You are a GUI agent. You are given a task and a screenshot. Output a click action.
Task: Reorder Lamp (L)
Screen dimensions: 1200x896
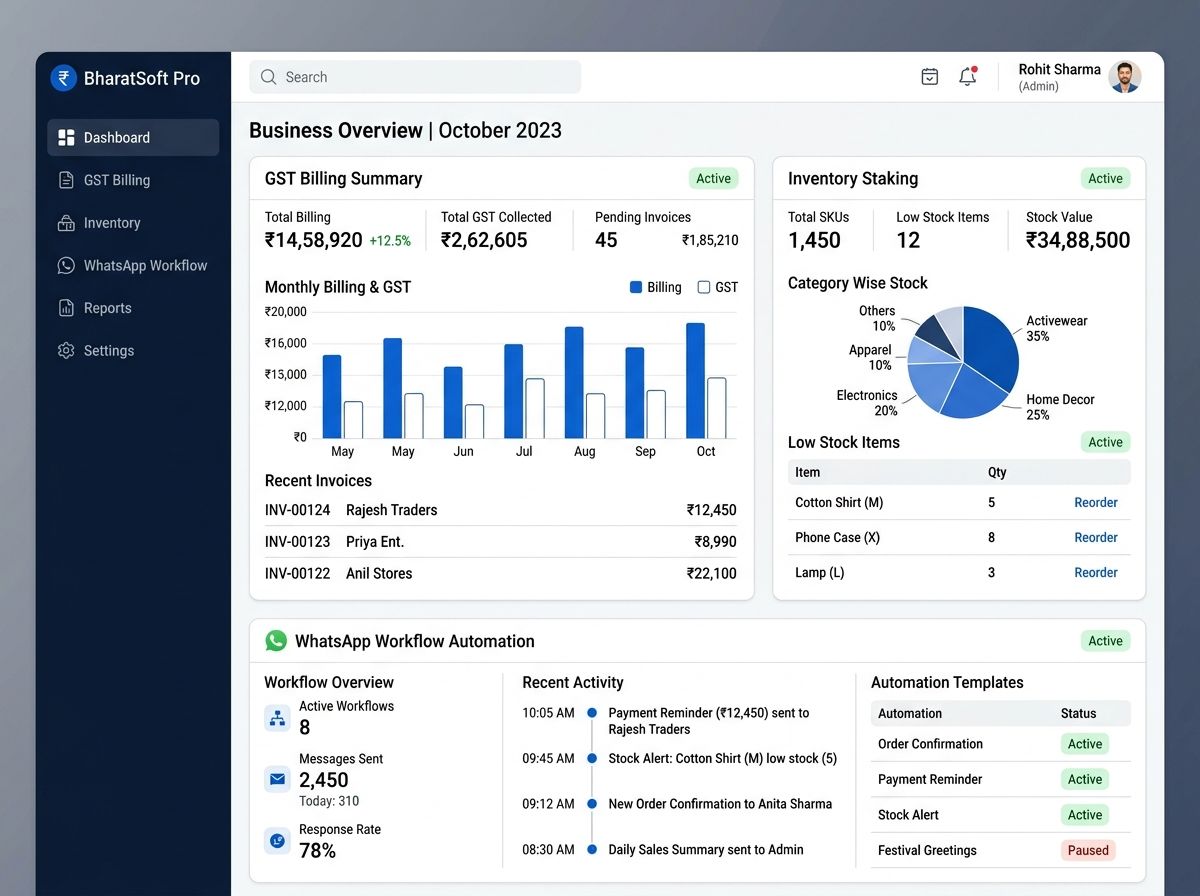pyautogui.click(x=1096, y=573)
